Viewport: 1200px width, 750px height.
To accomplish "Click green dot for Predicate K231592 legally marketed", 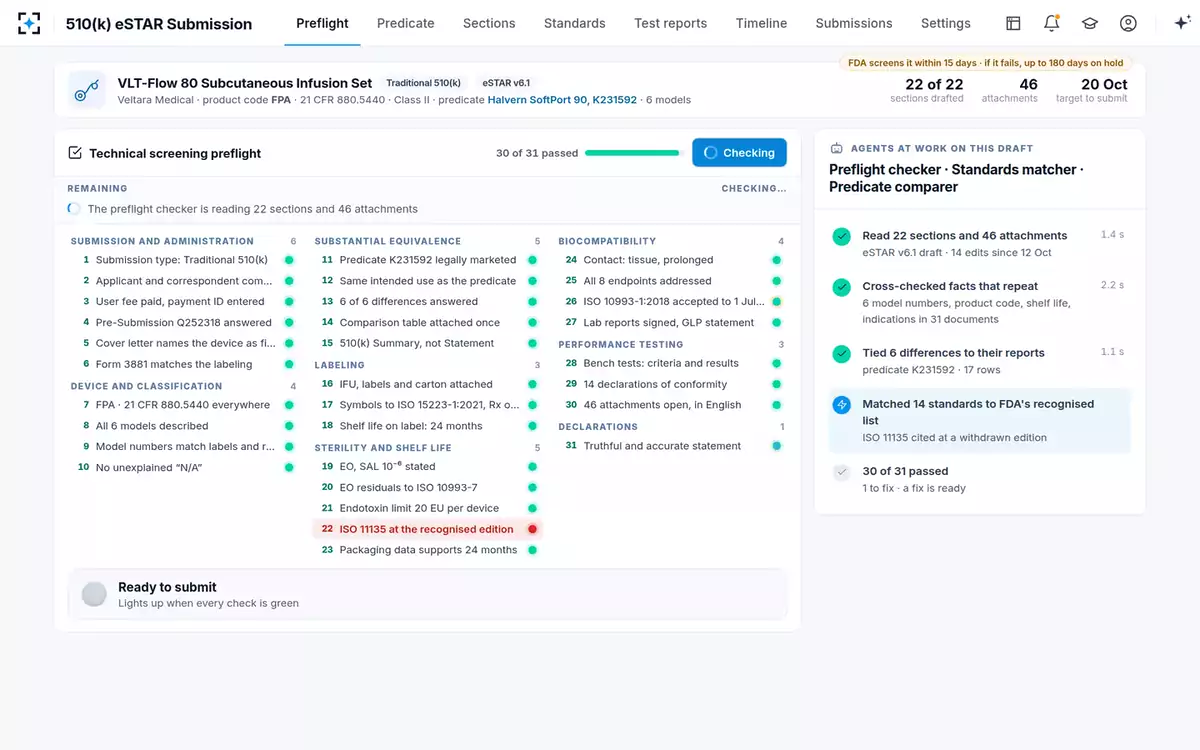I will pyautogui.click(x=532, y=260).
